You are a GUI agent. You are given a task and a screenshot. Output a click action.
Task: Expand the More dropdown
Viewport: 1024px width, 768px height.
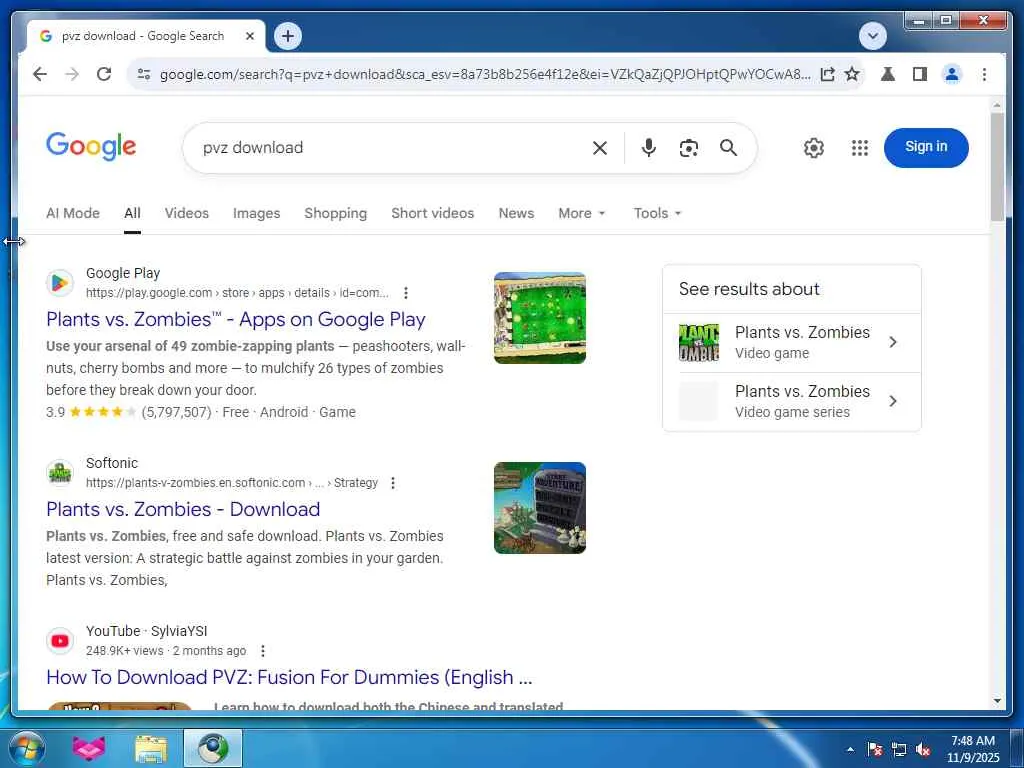point(581,213)
